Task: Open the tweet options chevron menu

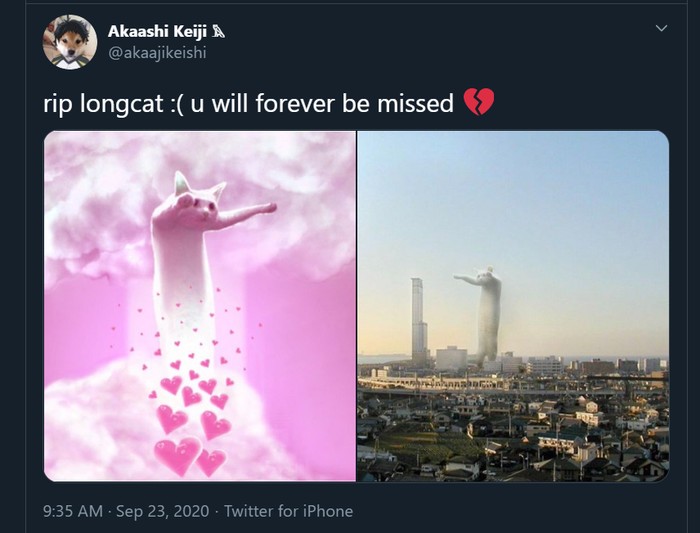Action: pos(660,30)
